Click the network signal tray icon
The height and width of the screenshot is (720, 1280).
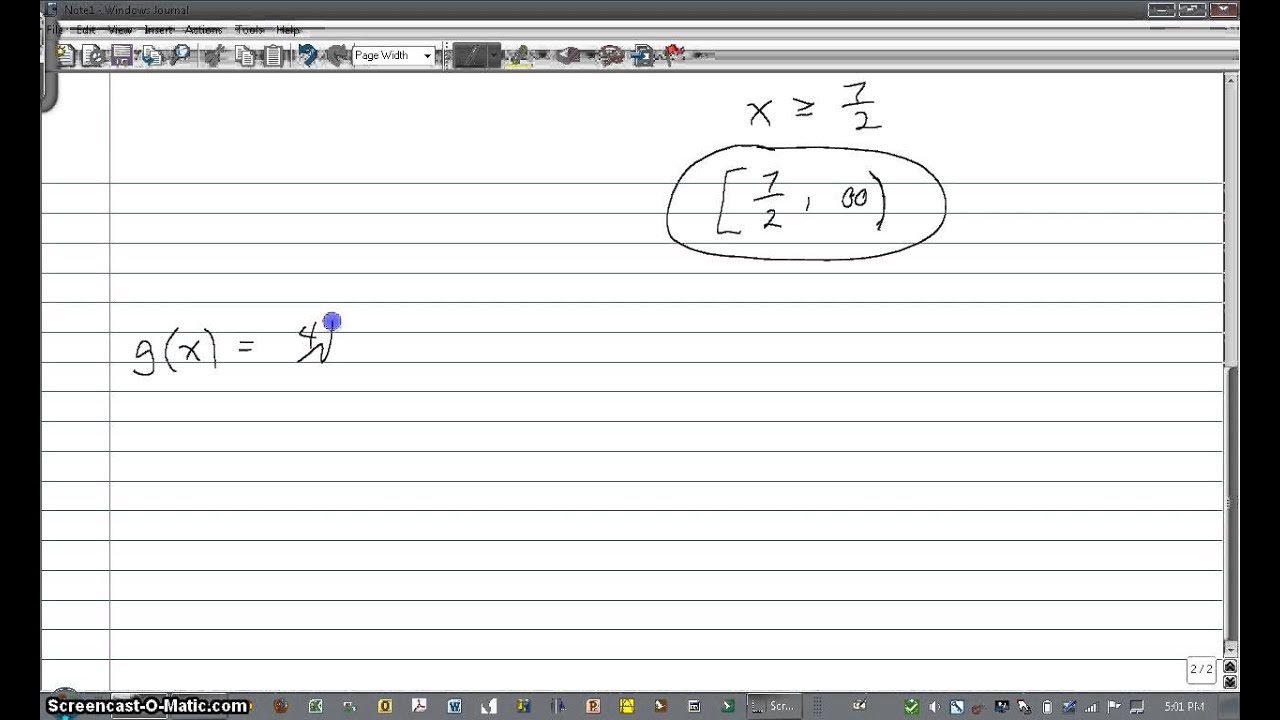coord(1092,706)
